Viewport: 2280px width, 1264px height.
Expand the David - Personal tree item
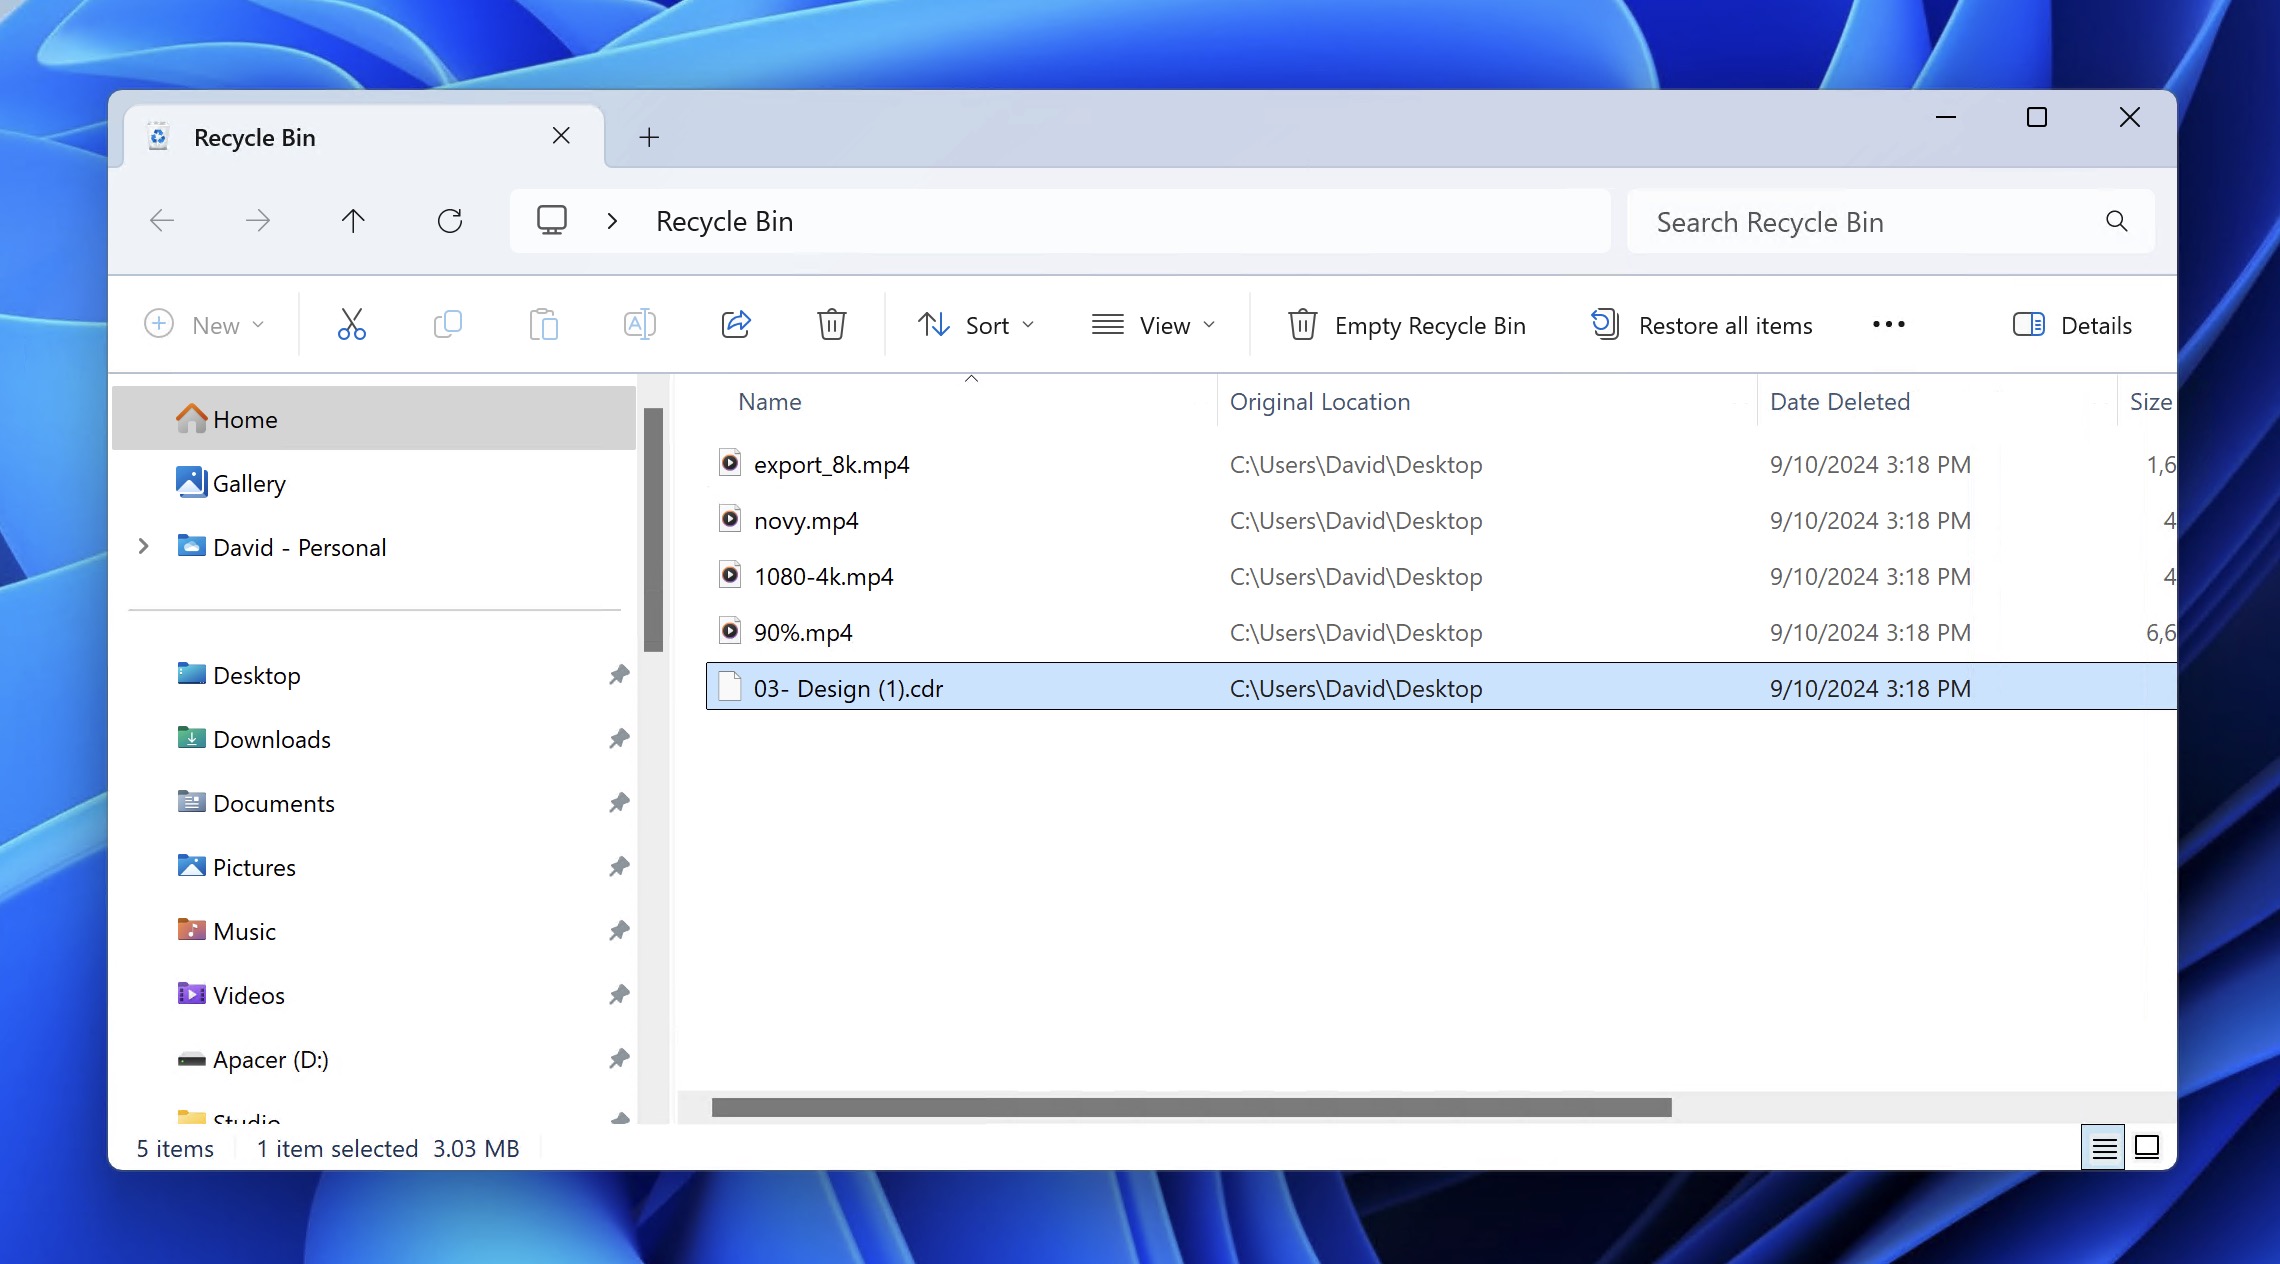click(x=142, y=546)
